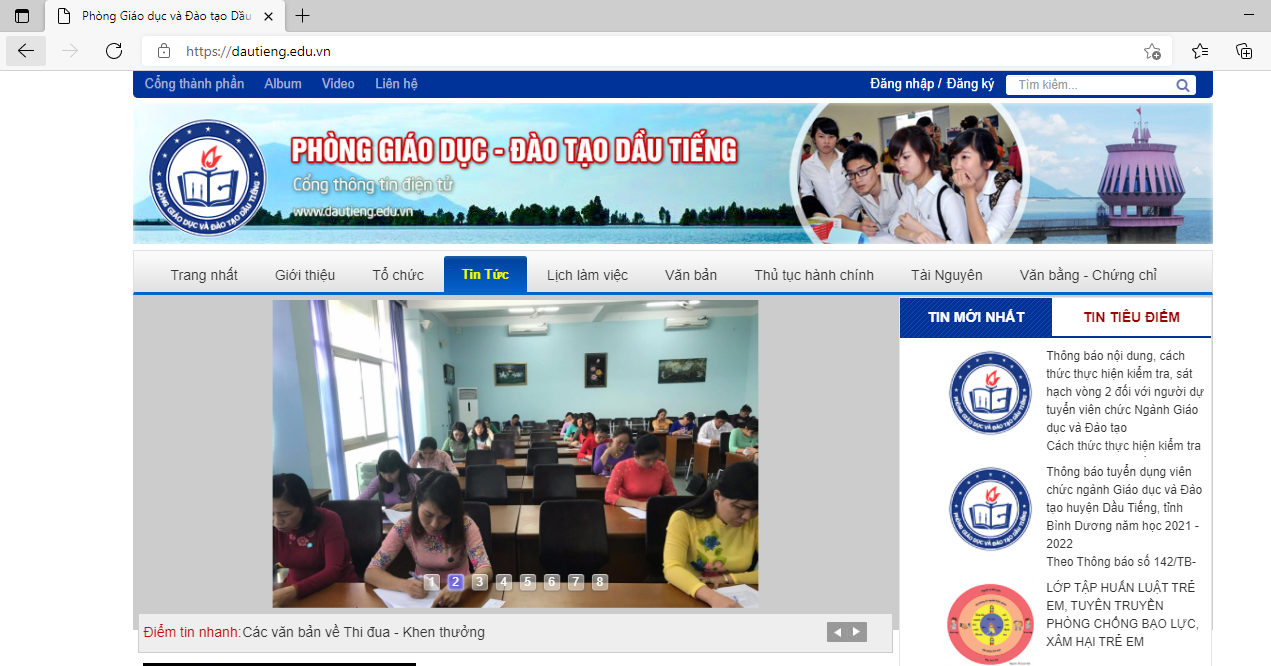Switch to the TIN MỚI NHẤT tab
1271x666 pixels.
point(976,317)
